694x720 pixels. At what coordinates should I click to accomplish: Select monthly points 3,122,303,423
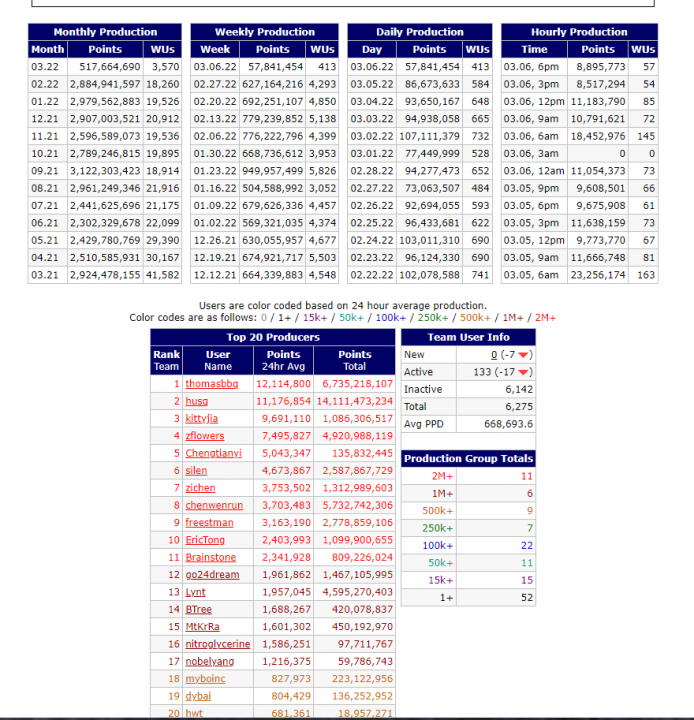click(x=105, y=171)
